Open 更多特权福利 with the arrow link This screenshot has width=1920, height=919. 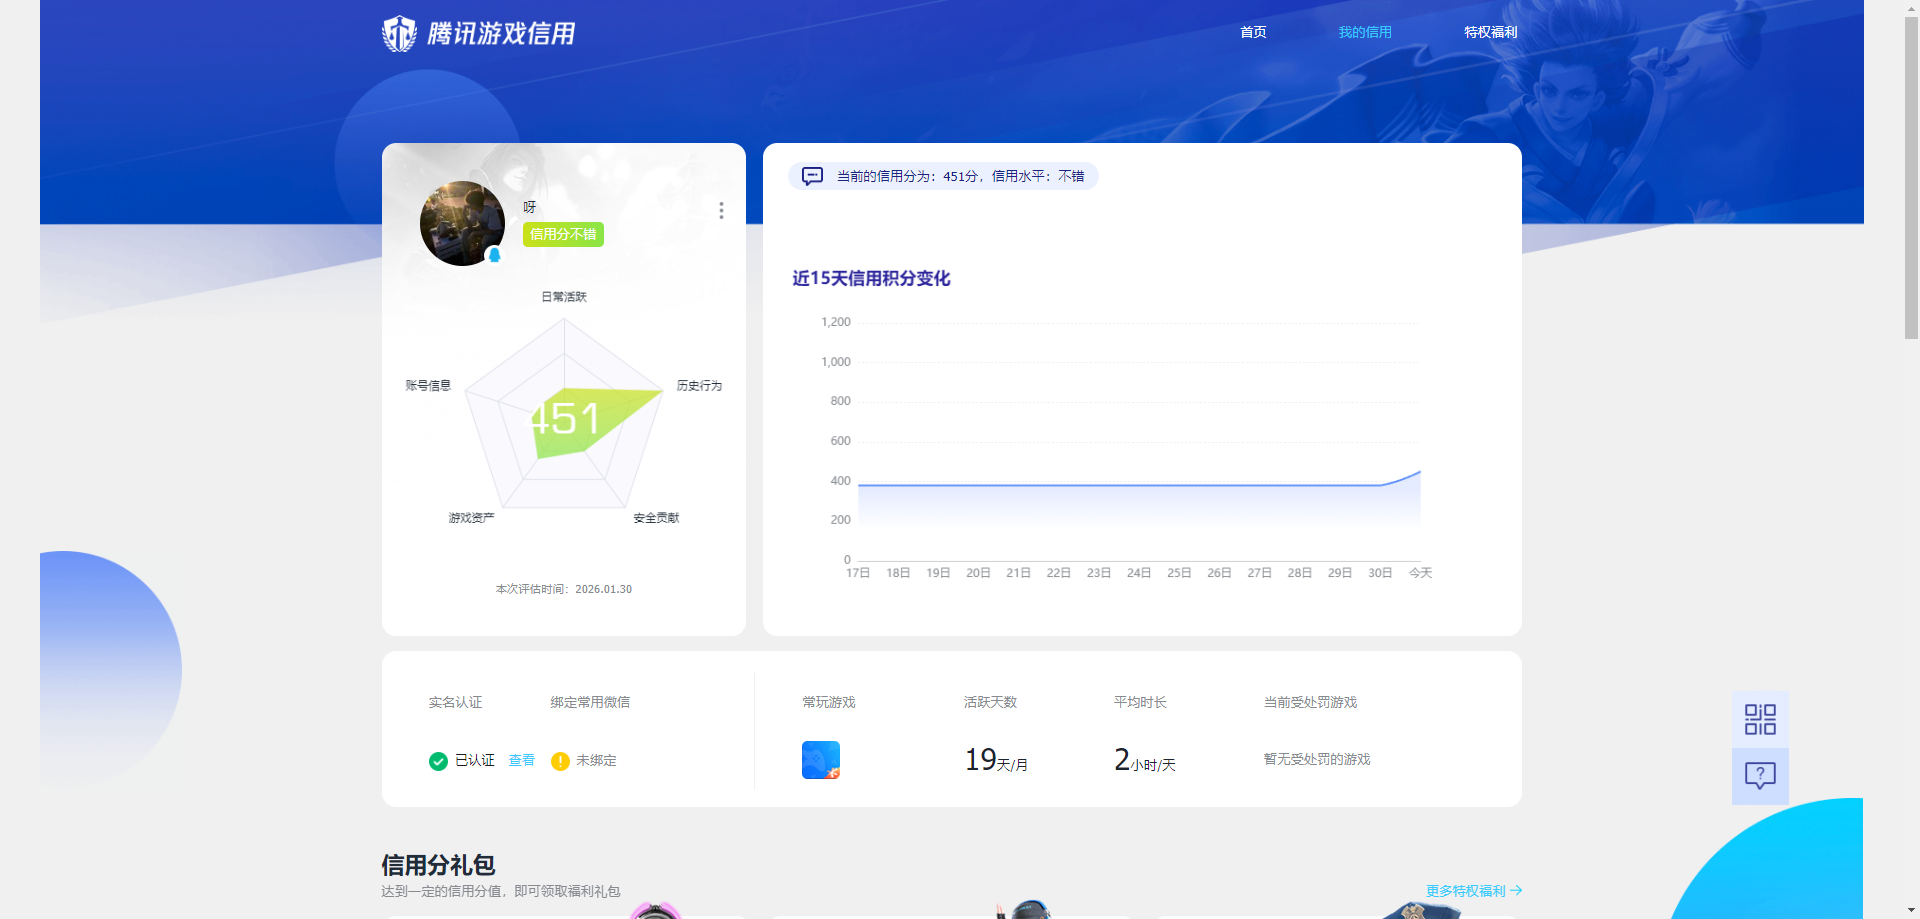[x=1472, y=890]
